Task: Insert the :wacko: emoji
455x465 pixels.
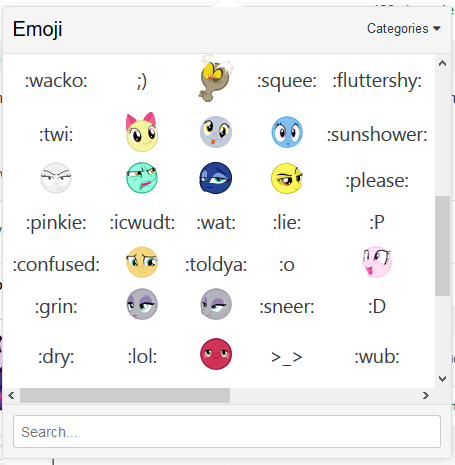Action: (56, 81)
